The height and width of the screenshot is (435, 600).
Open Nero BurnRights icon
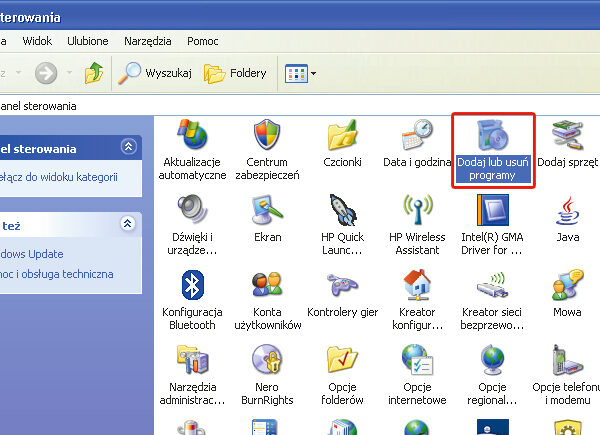pyautogui.click(x=267, y=362)
